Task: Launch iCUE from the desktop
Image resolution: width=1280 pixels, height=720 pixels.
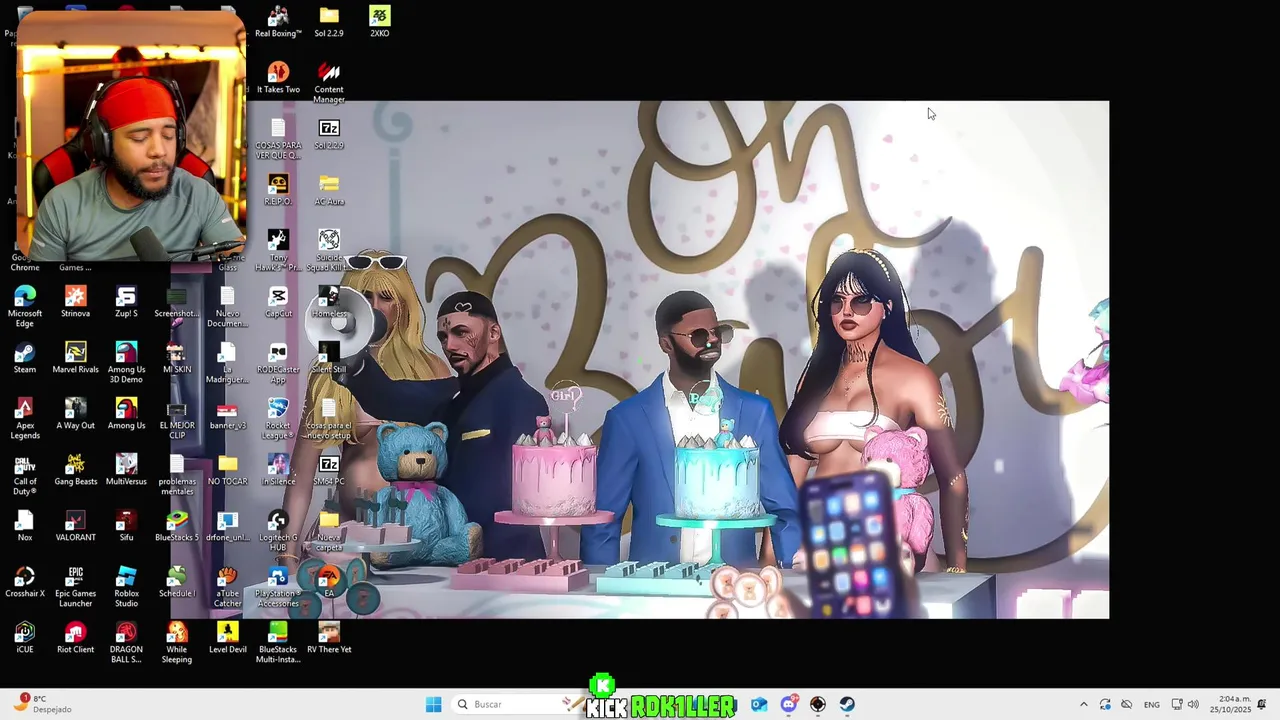Action: [x=25, y=638]
